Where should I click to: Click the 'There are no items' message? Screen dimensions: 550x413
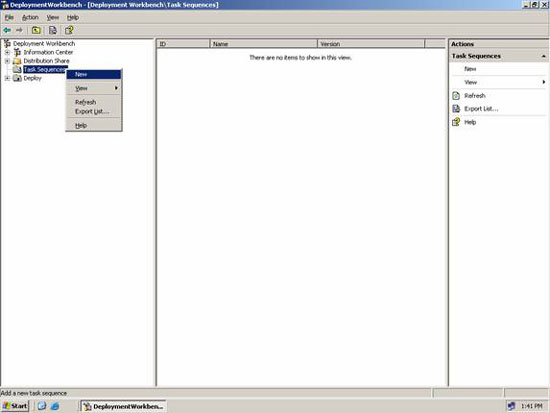coord(300,58)
